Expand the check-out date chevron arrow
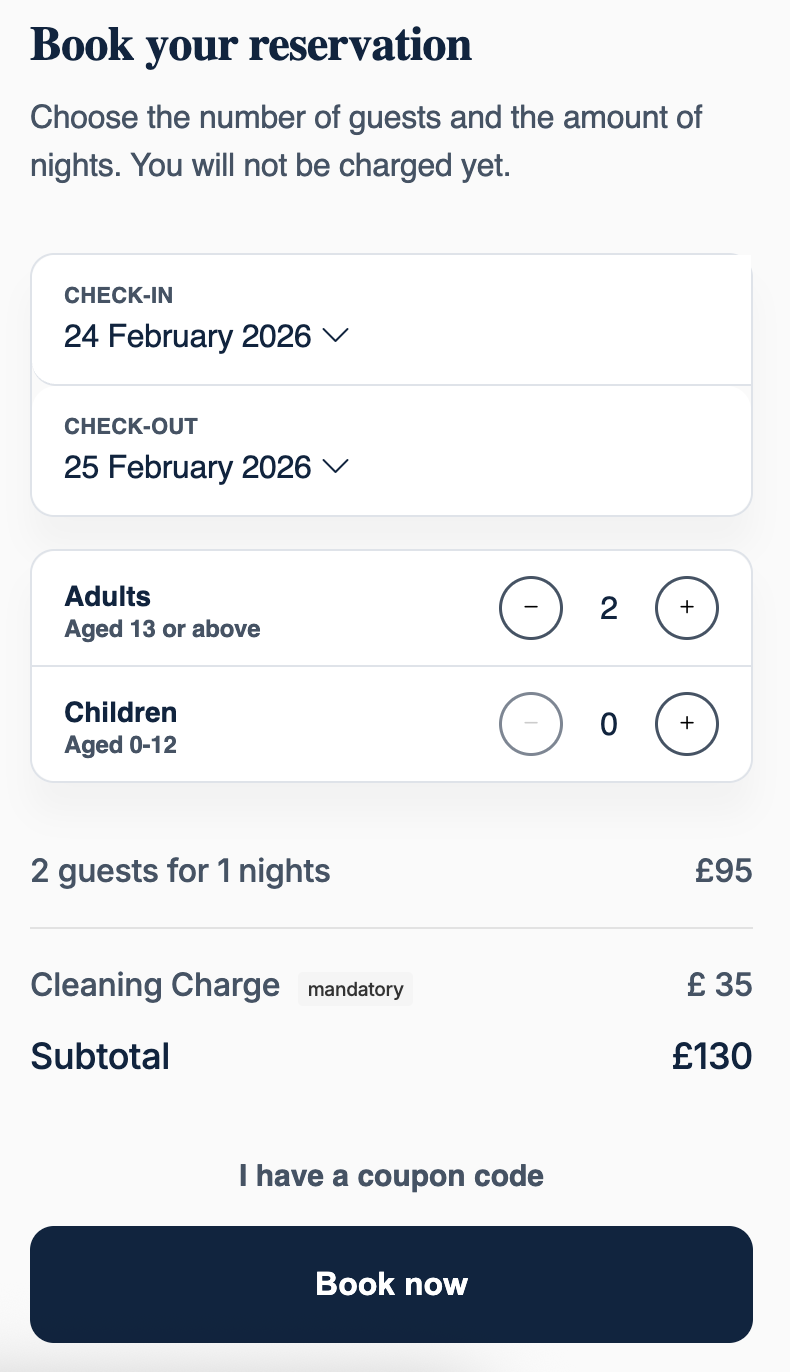This screenshot has height=1372, width=790. click(336, 467)
